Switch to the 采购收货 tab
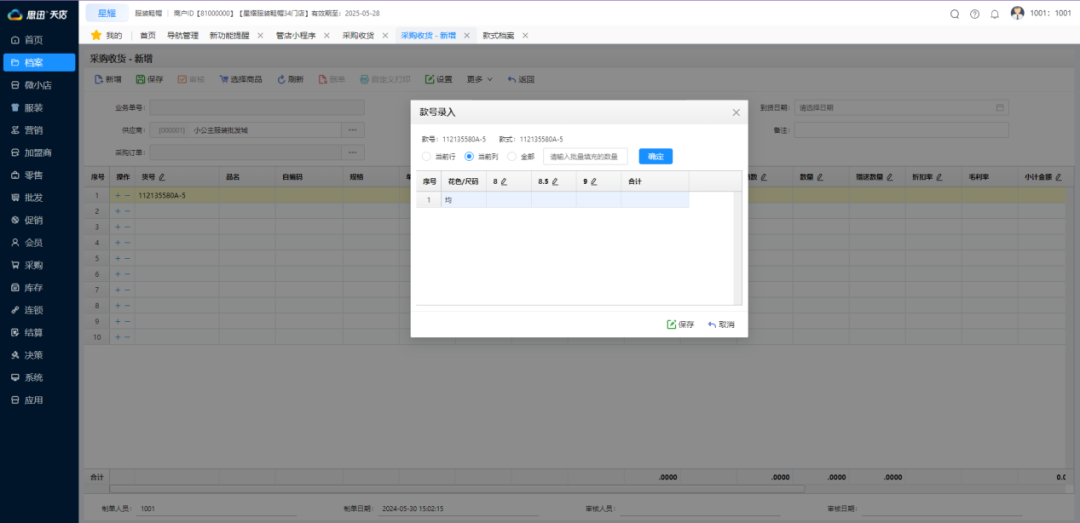The height and width of the screenshot is (523, 1080). tap(358, 35)
